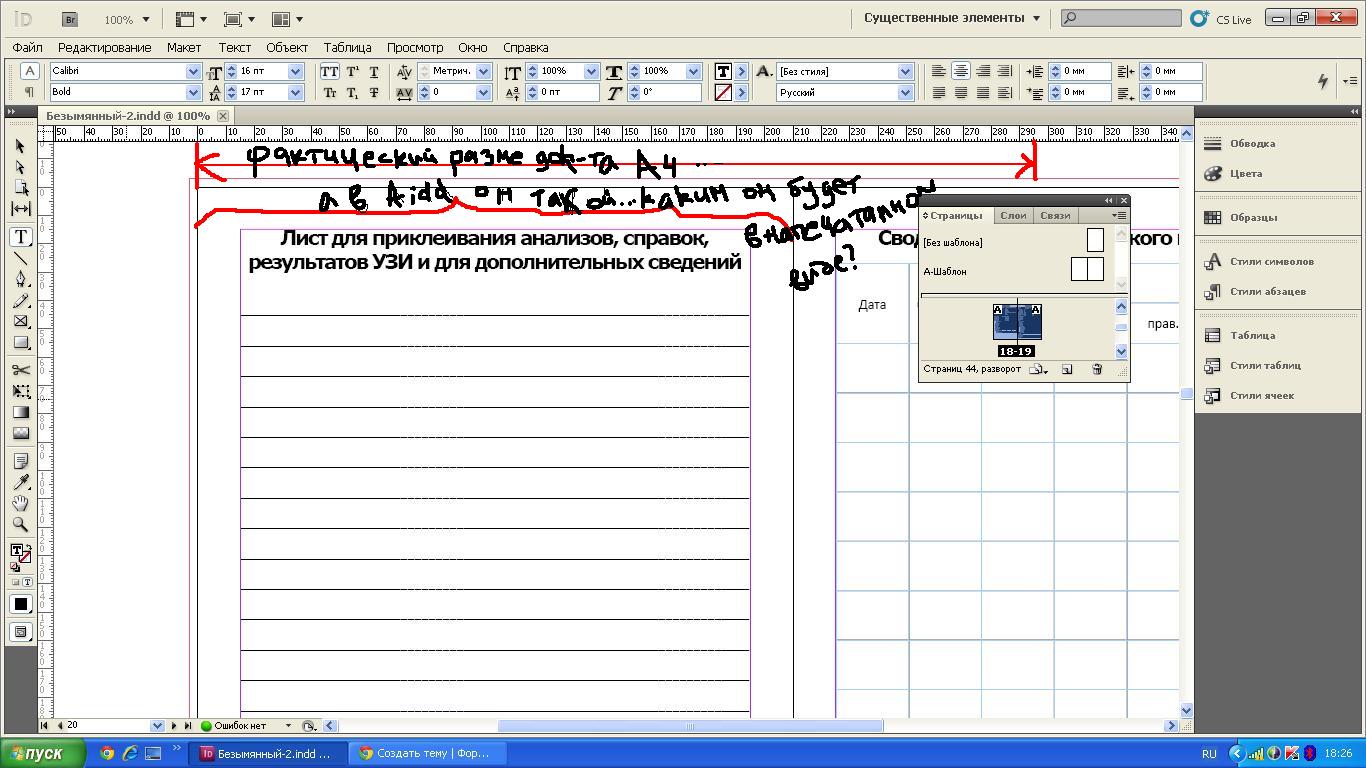Open the zoom level 100% dropdown

coord(145,19)
